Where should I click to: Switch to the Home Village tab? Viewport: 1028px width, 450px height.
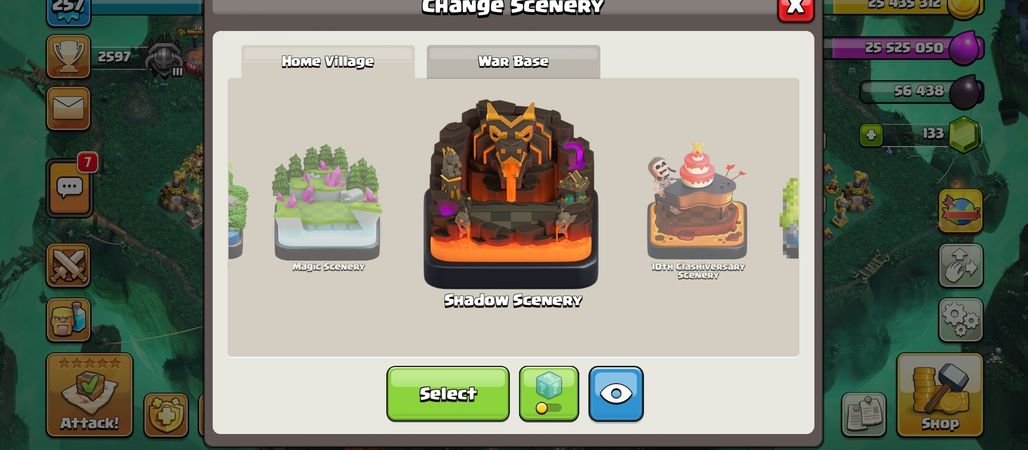click(x=328, y=62)
